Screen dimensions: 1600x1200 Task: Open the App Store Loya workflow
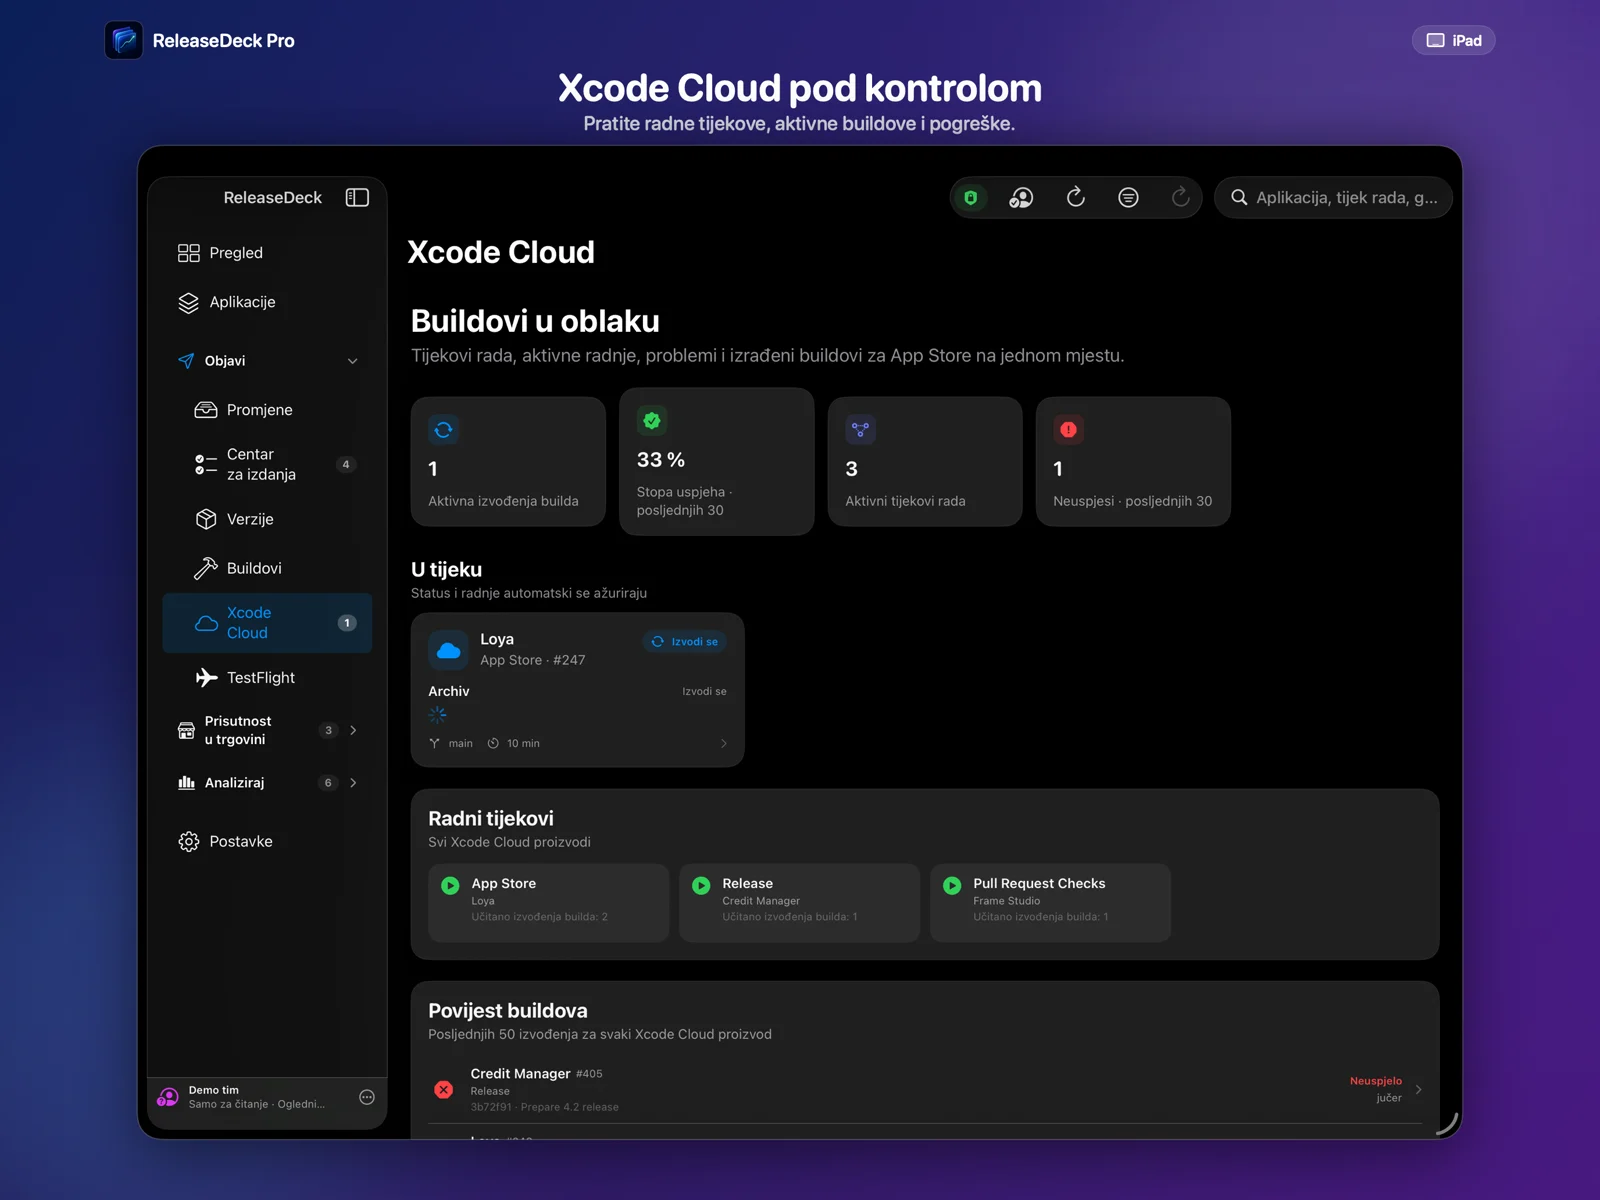coord(549,902)
